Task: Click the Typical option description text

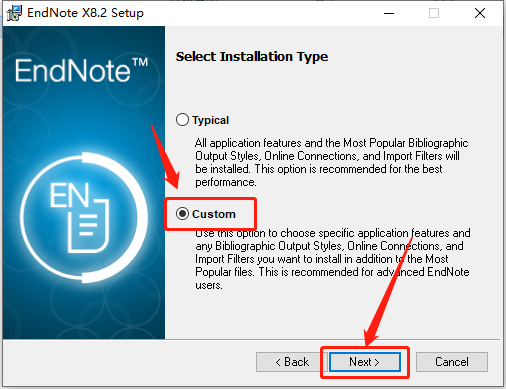Action: [x=332, y=162]
